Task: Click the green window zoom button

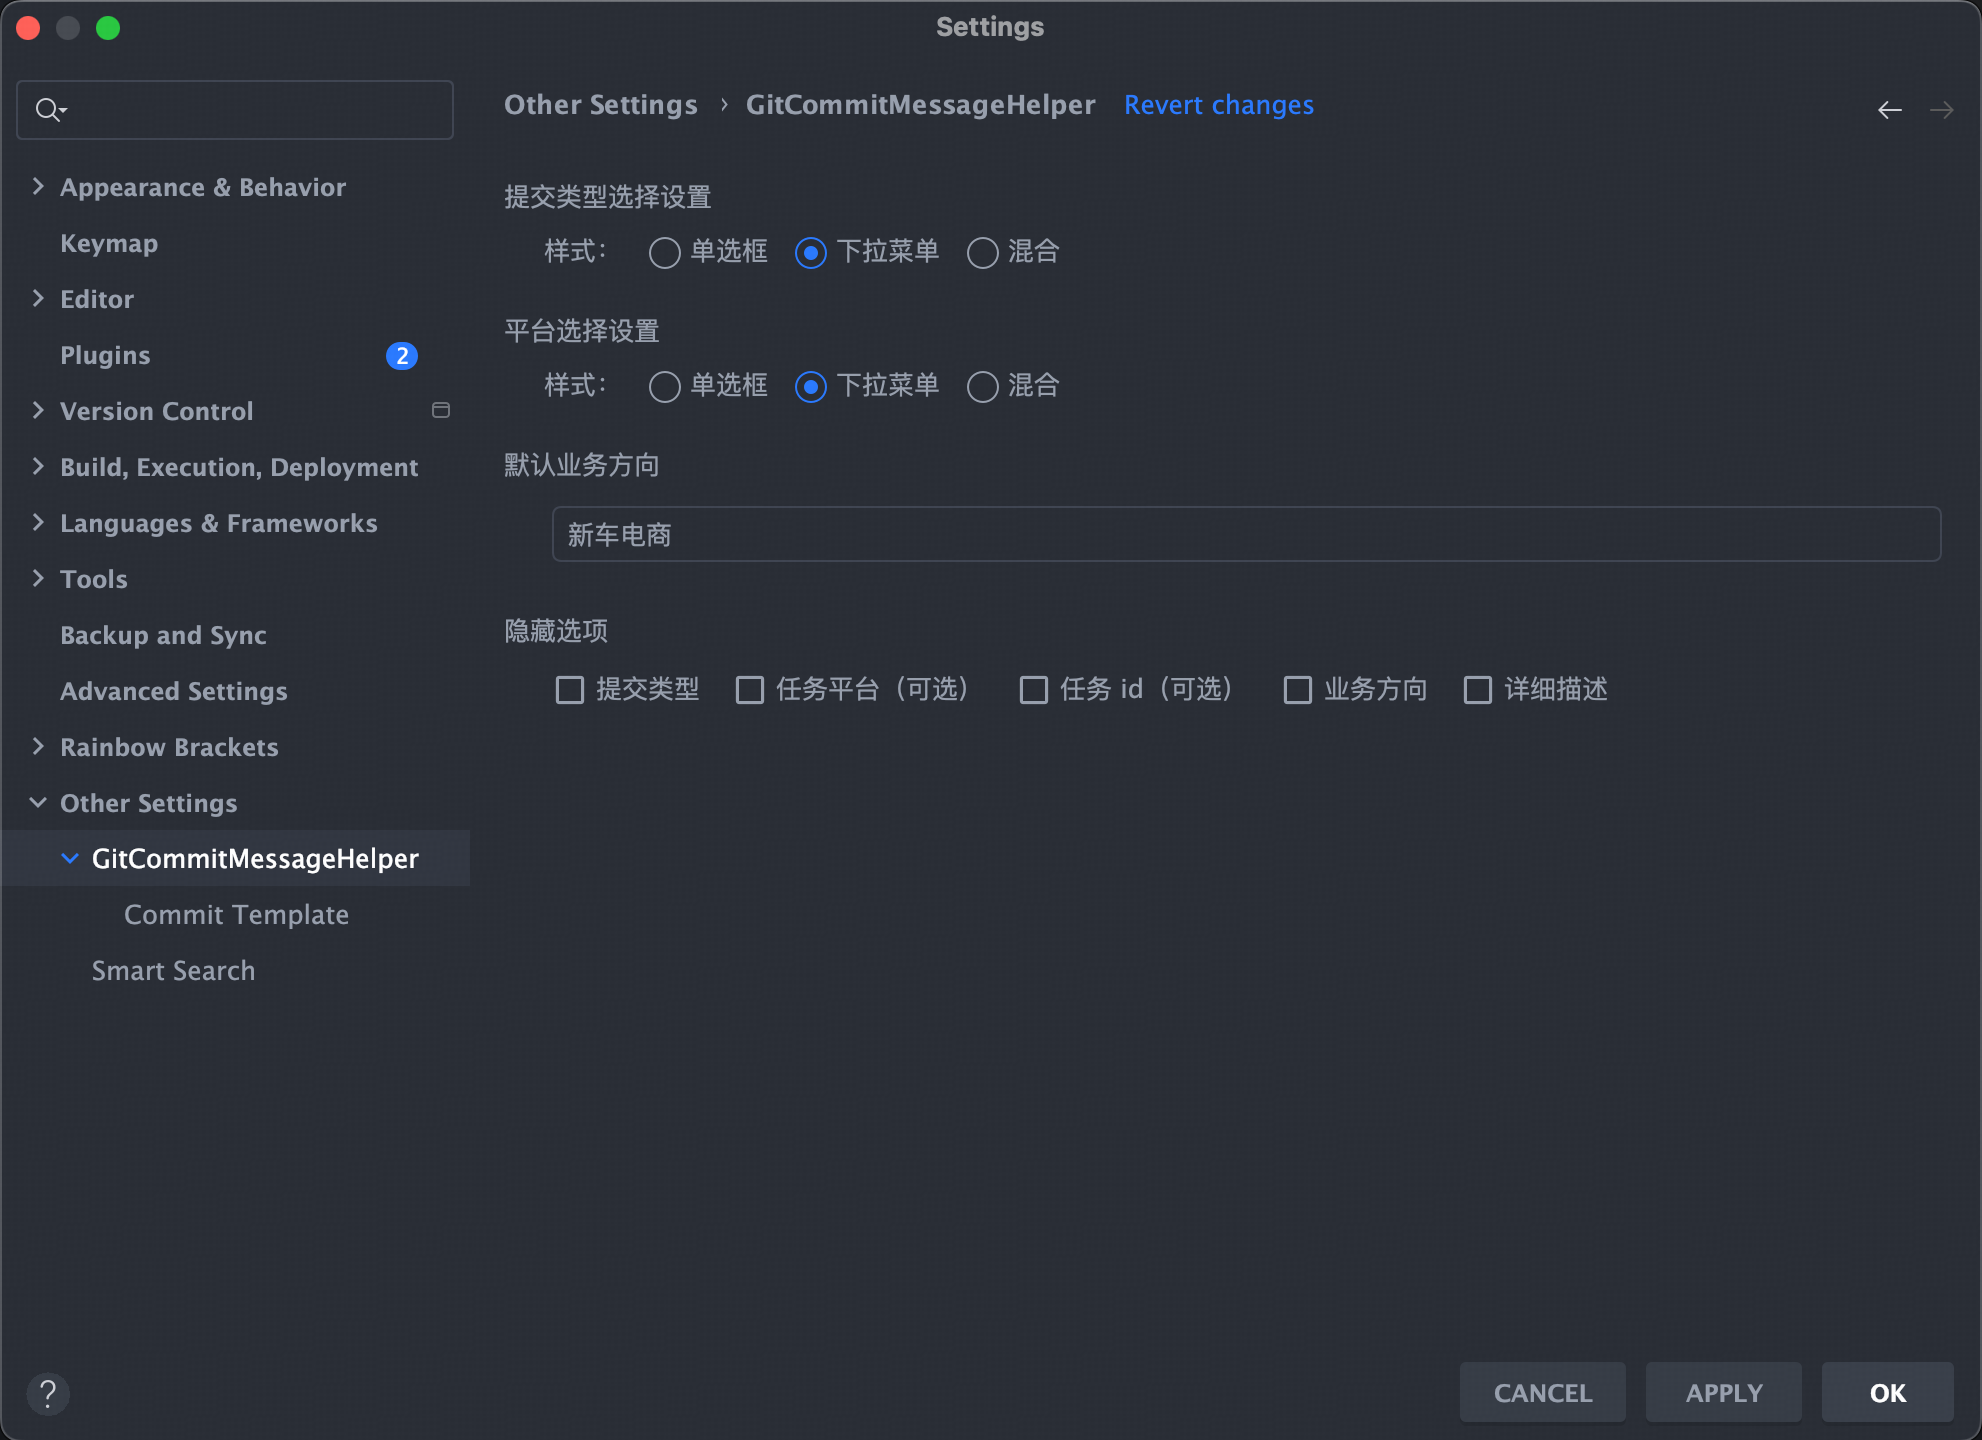Action: point(108,28)
